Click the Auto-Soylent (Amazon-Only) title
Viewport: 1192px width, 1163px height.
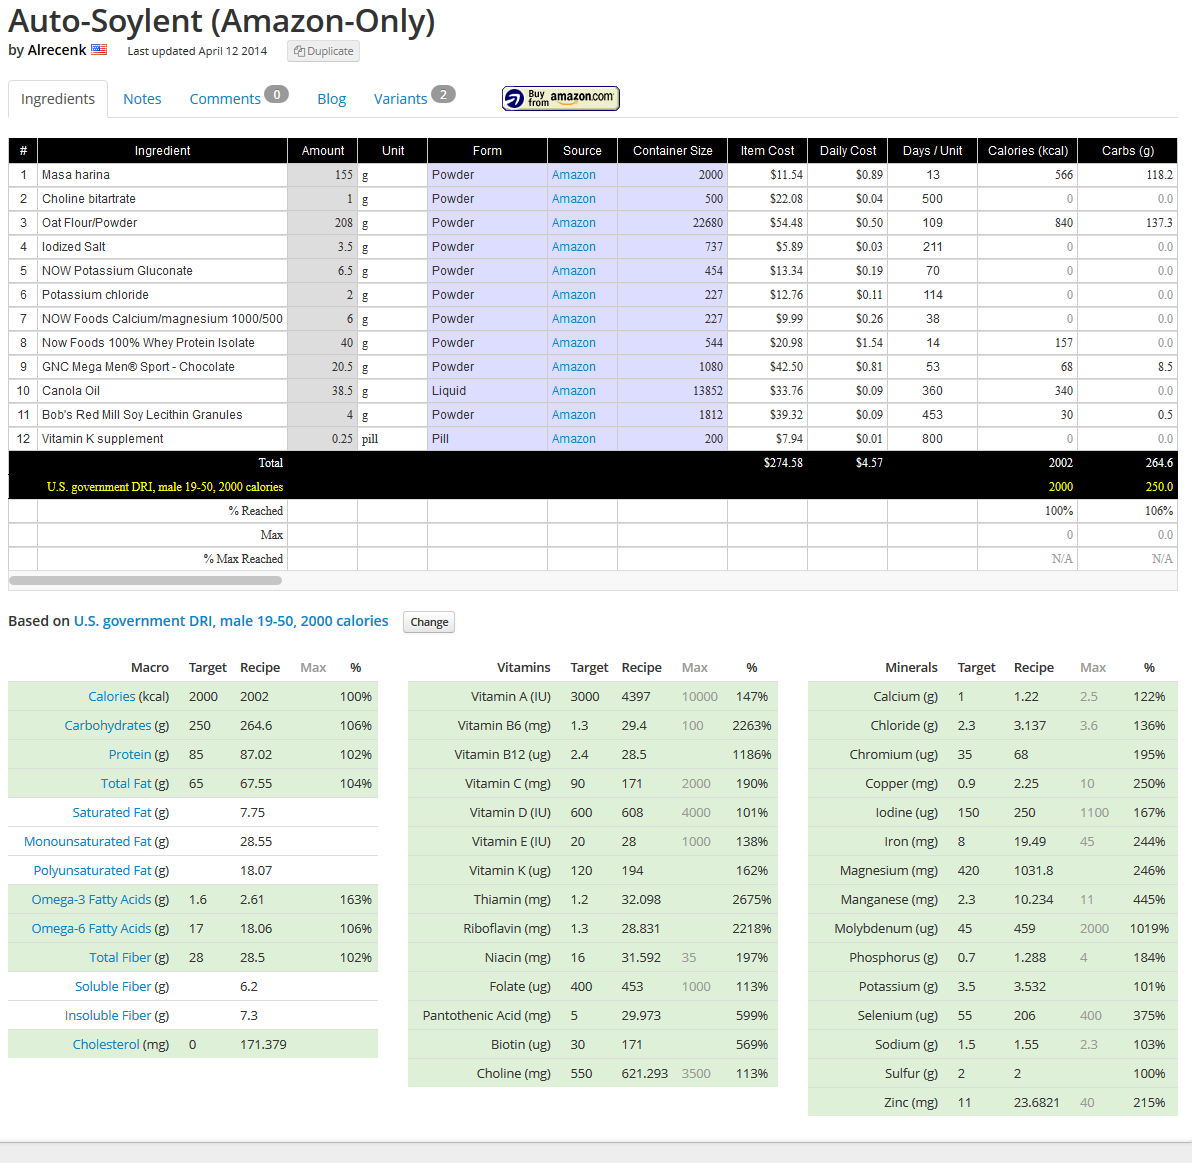click(x=221, y=21)
